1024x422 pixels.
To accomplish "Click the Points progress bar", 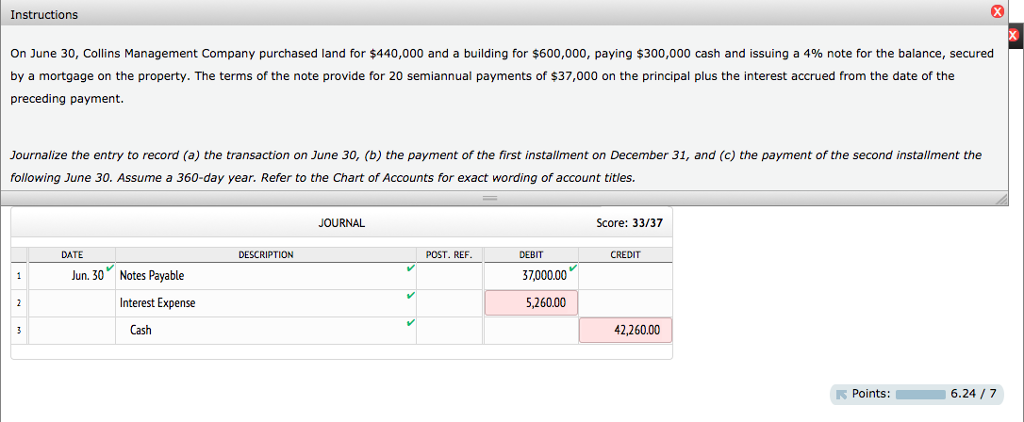I will 920,394.
